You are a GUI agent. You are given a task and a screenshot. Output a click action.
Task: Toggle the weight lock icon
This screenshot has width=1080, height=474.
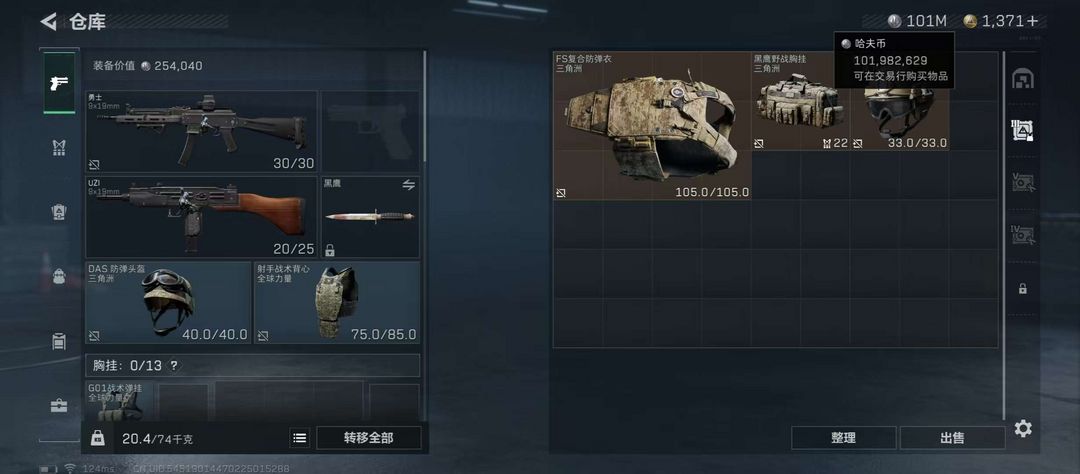[98, 437]
